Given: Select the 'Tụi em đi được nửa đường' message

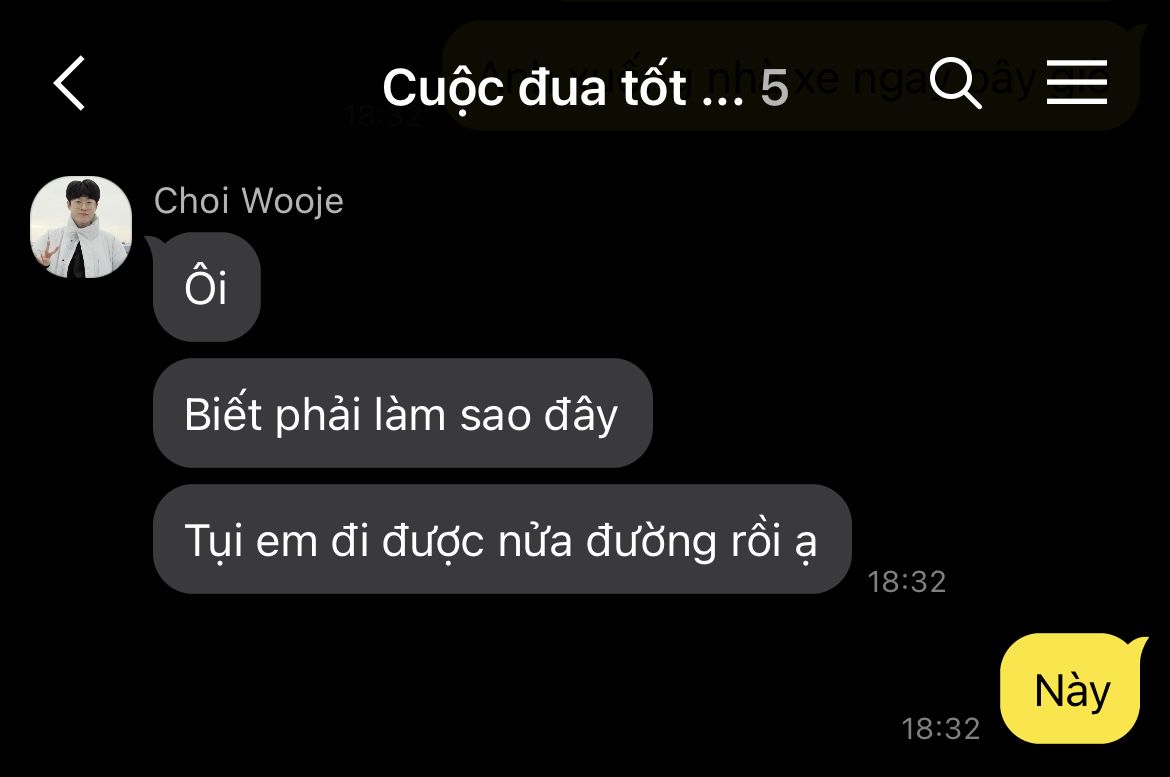Looking at the screenshot, I should (x=501, y=540).
